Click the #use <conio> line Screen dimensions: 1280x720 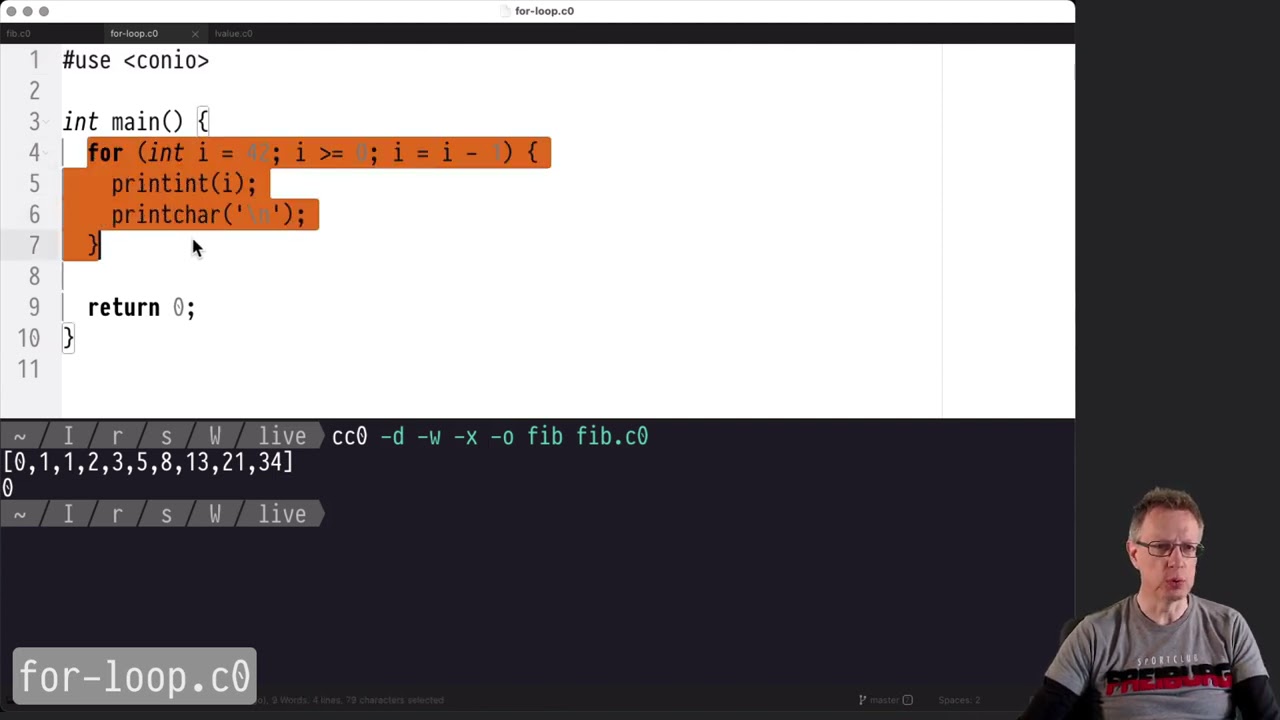(136, 61)
